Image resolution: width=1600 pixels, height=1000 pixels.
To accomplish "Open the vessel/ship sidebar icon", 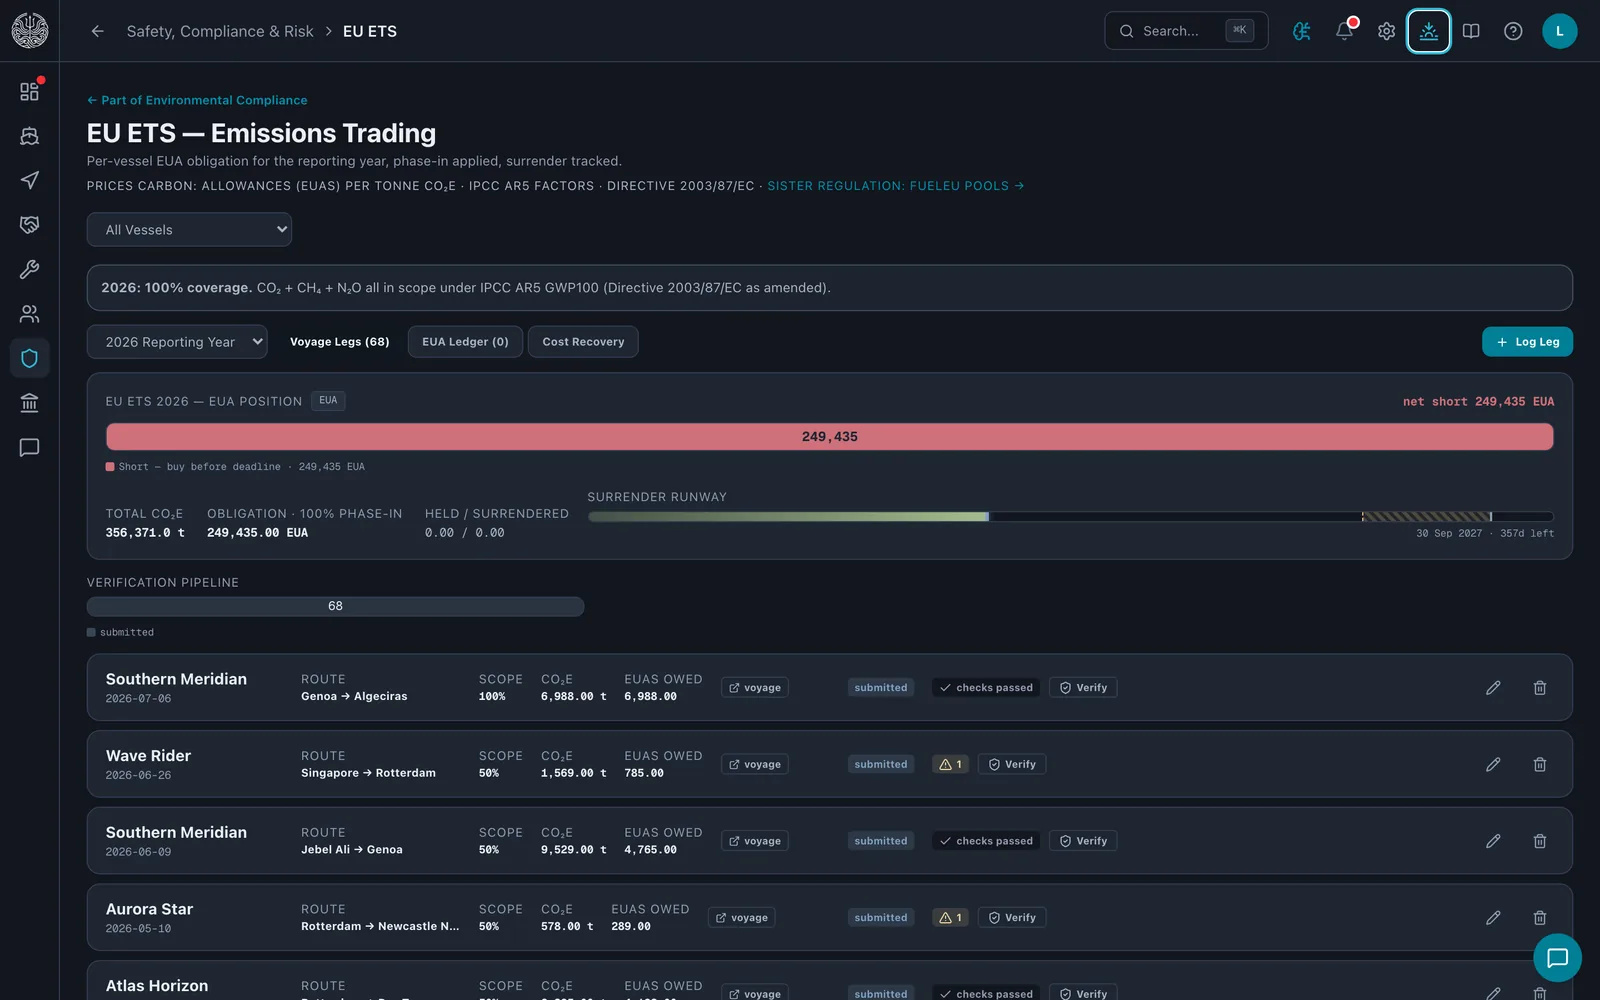I will tap(29, 136).
